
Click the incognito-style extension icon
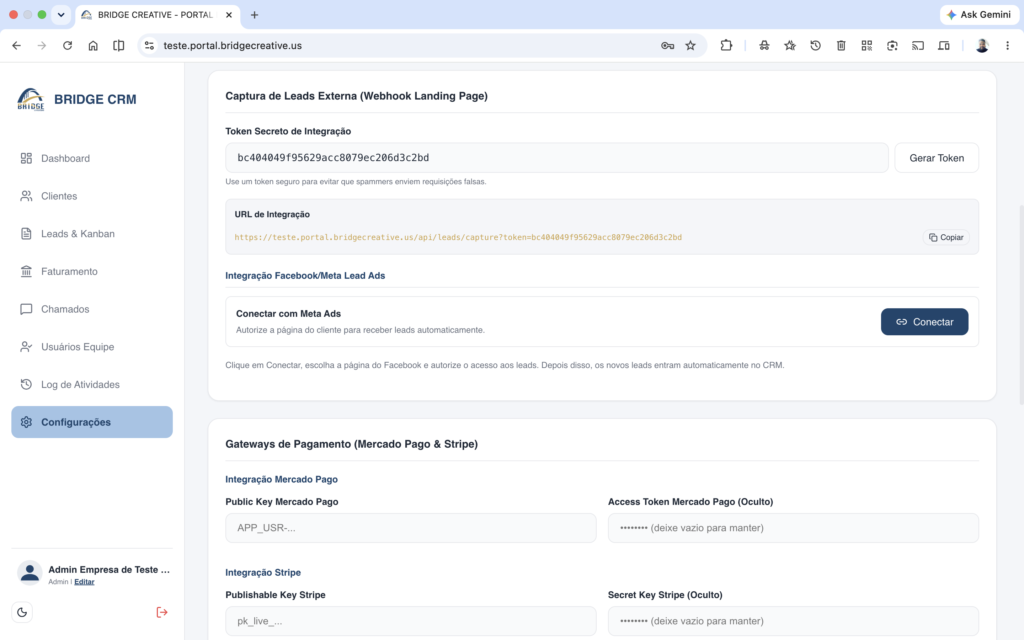click(x=764, y=46)
